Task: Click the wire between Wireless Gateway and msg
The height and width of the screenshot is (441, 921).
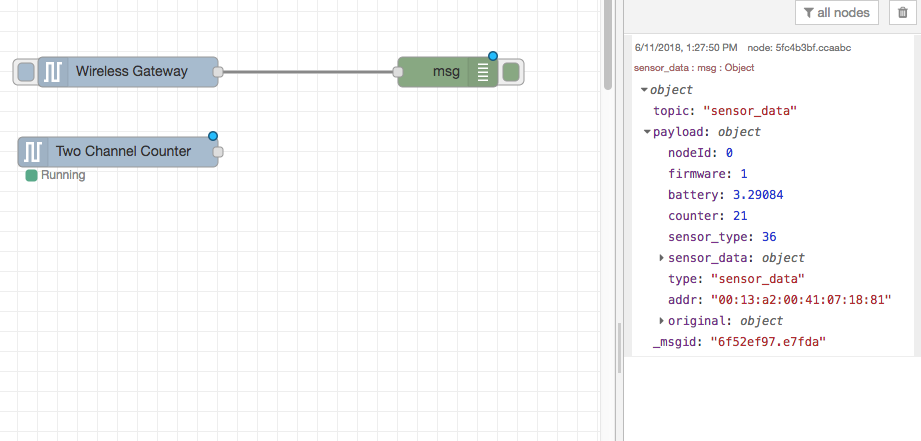Action: point(308,72)
